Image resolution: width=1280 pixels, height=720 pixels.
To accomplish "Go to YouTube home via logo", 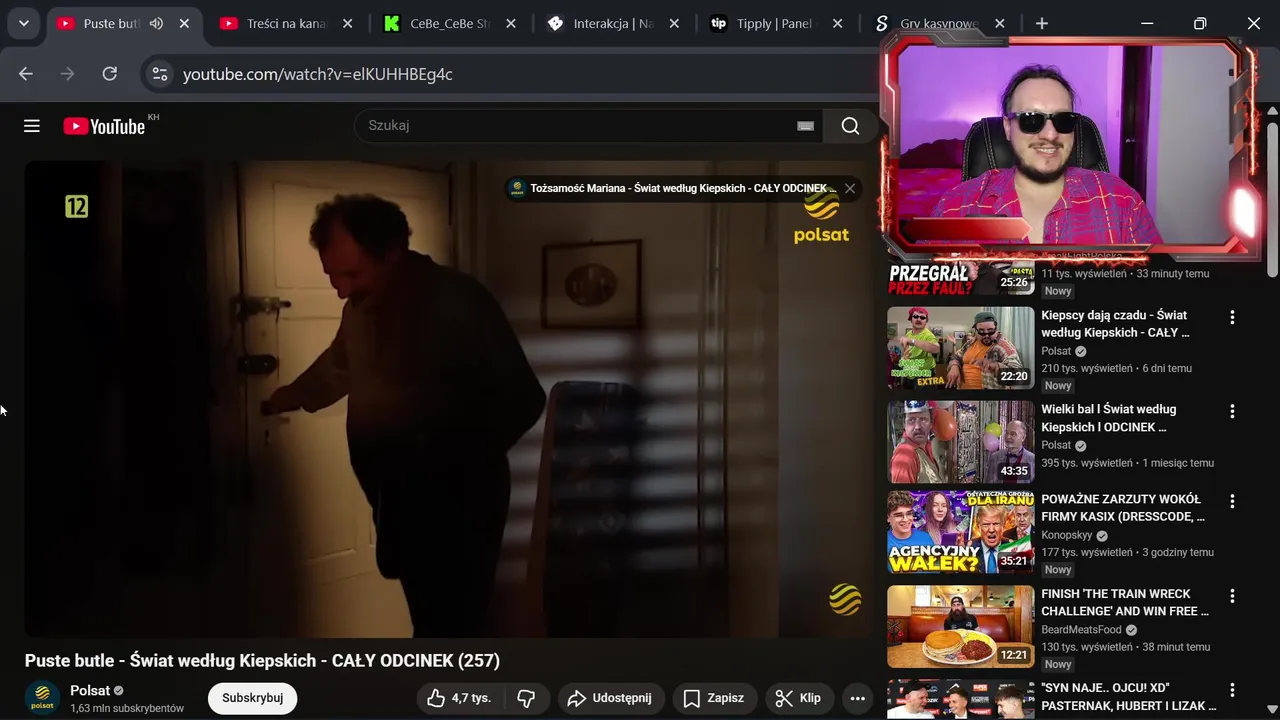I will 104,126.
